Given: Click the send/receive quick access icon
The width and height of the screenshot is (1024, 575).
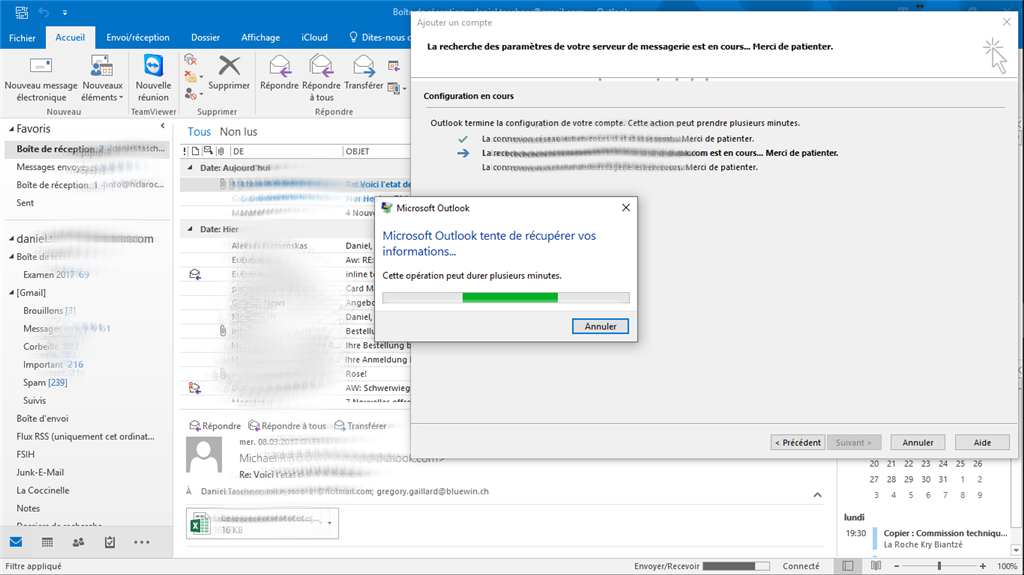Looking at the screenshot, I should pos(22,12).
